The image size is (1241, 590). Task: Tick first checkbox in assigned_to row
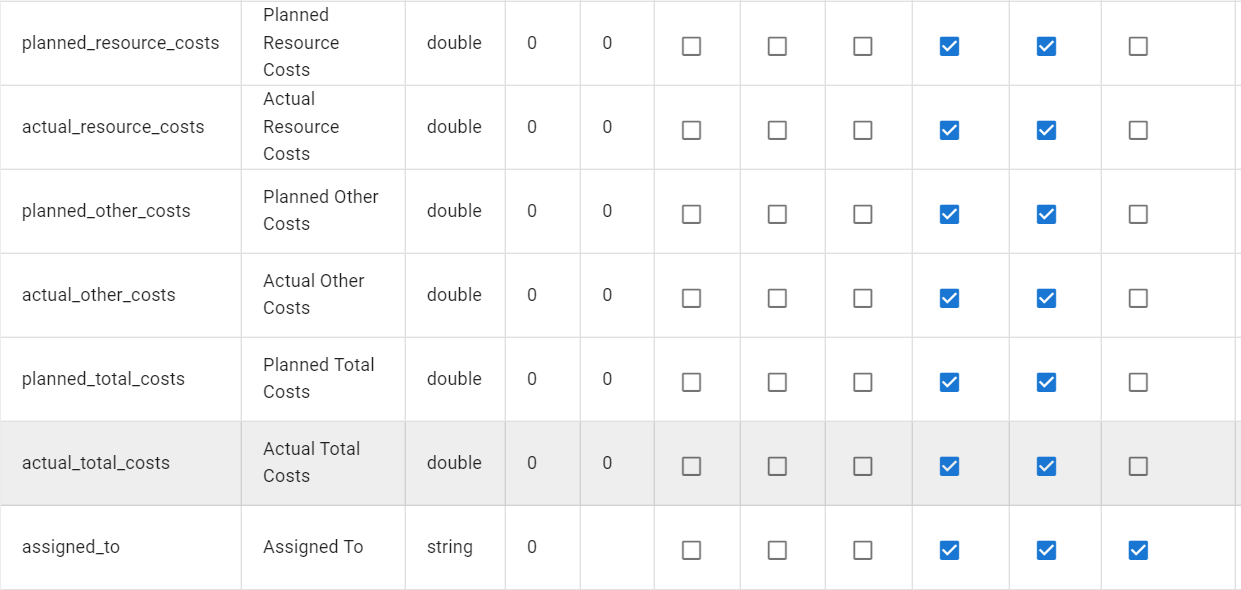691,550
